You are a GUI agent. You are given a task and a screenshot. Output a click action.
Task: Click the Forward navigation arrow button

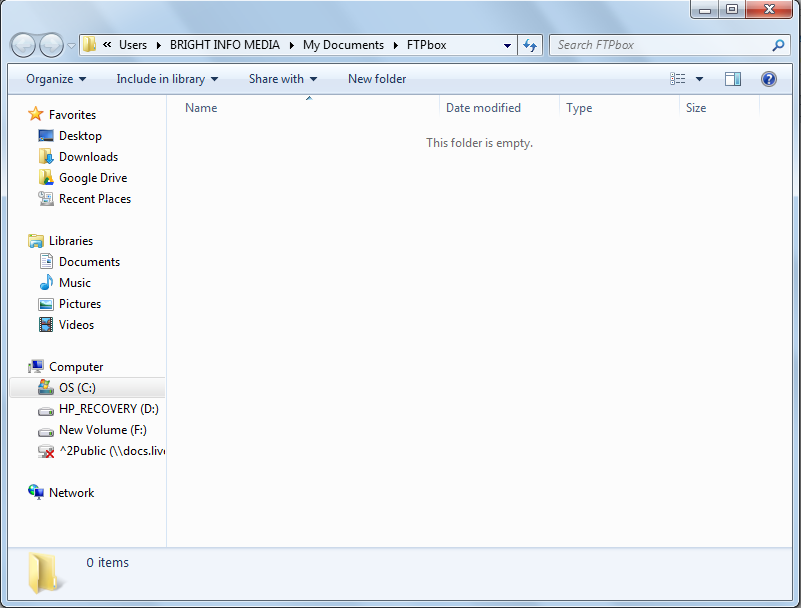[52, 45]
